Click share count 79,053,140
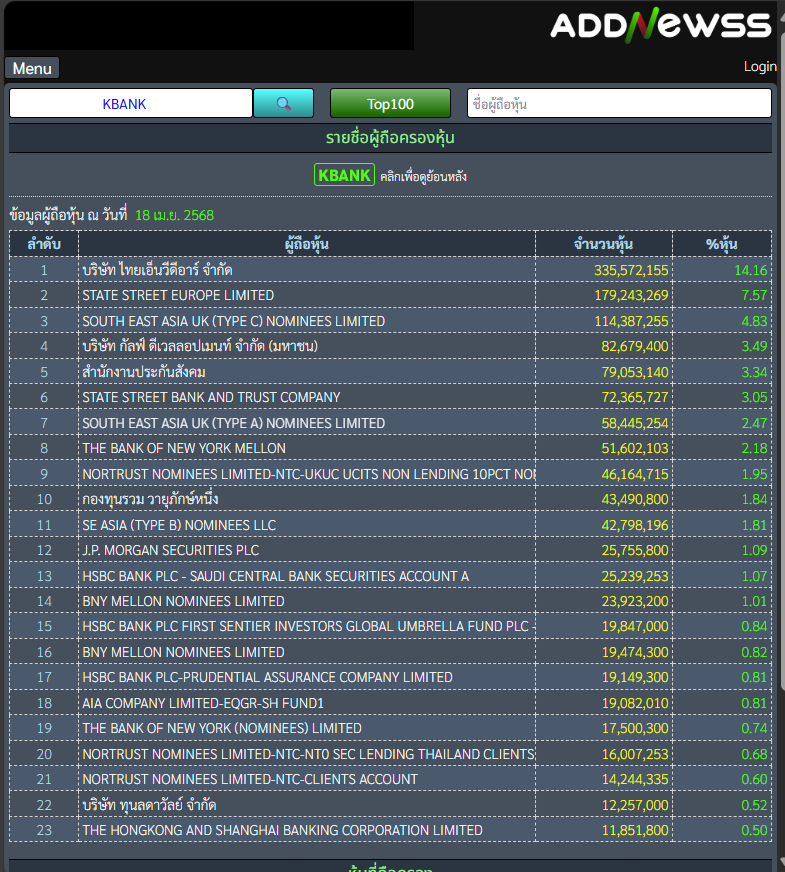 click(x=634, y=372)
